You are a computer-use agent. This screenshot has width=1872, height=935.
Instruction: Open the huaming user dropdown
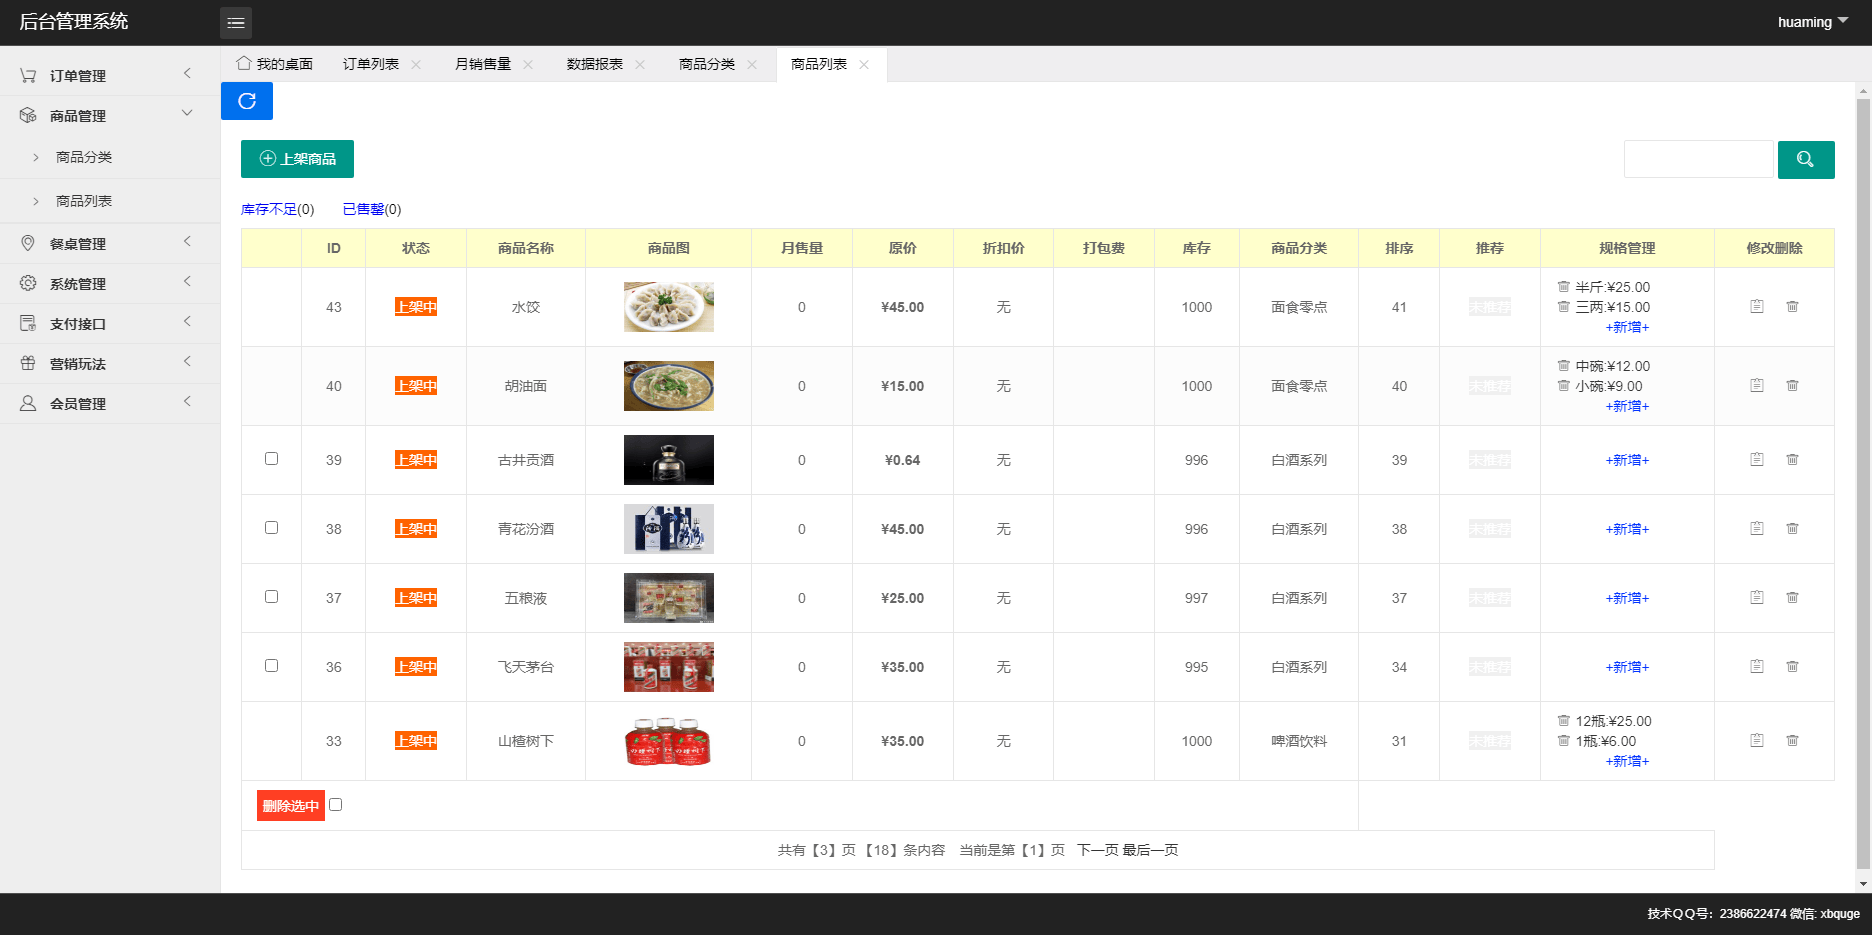pyautogui.click(x=1812, y=22)
